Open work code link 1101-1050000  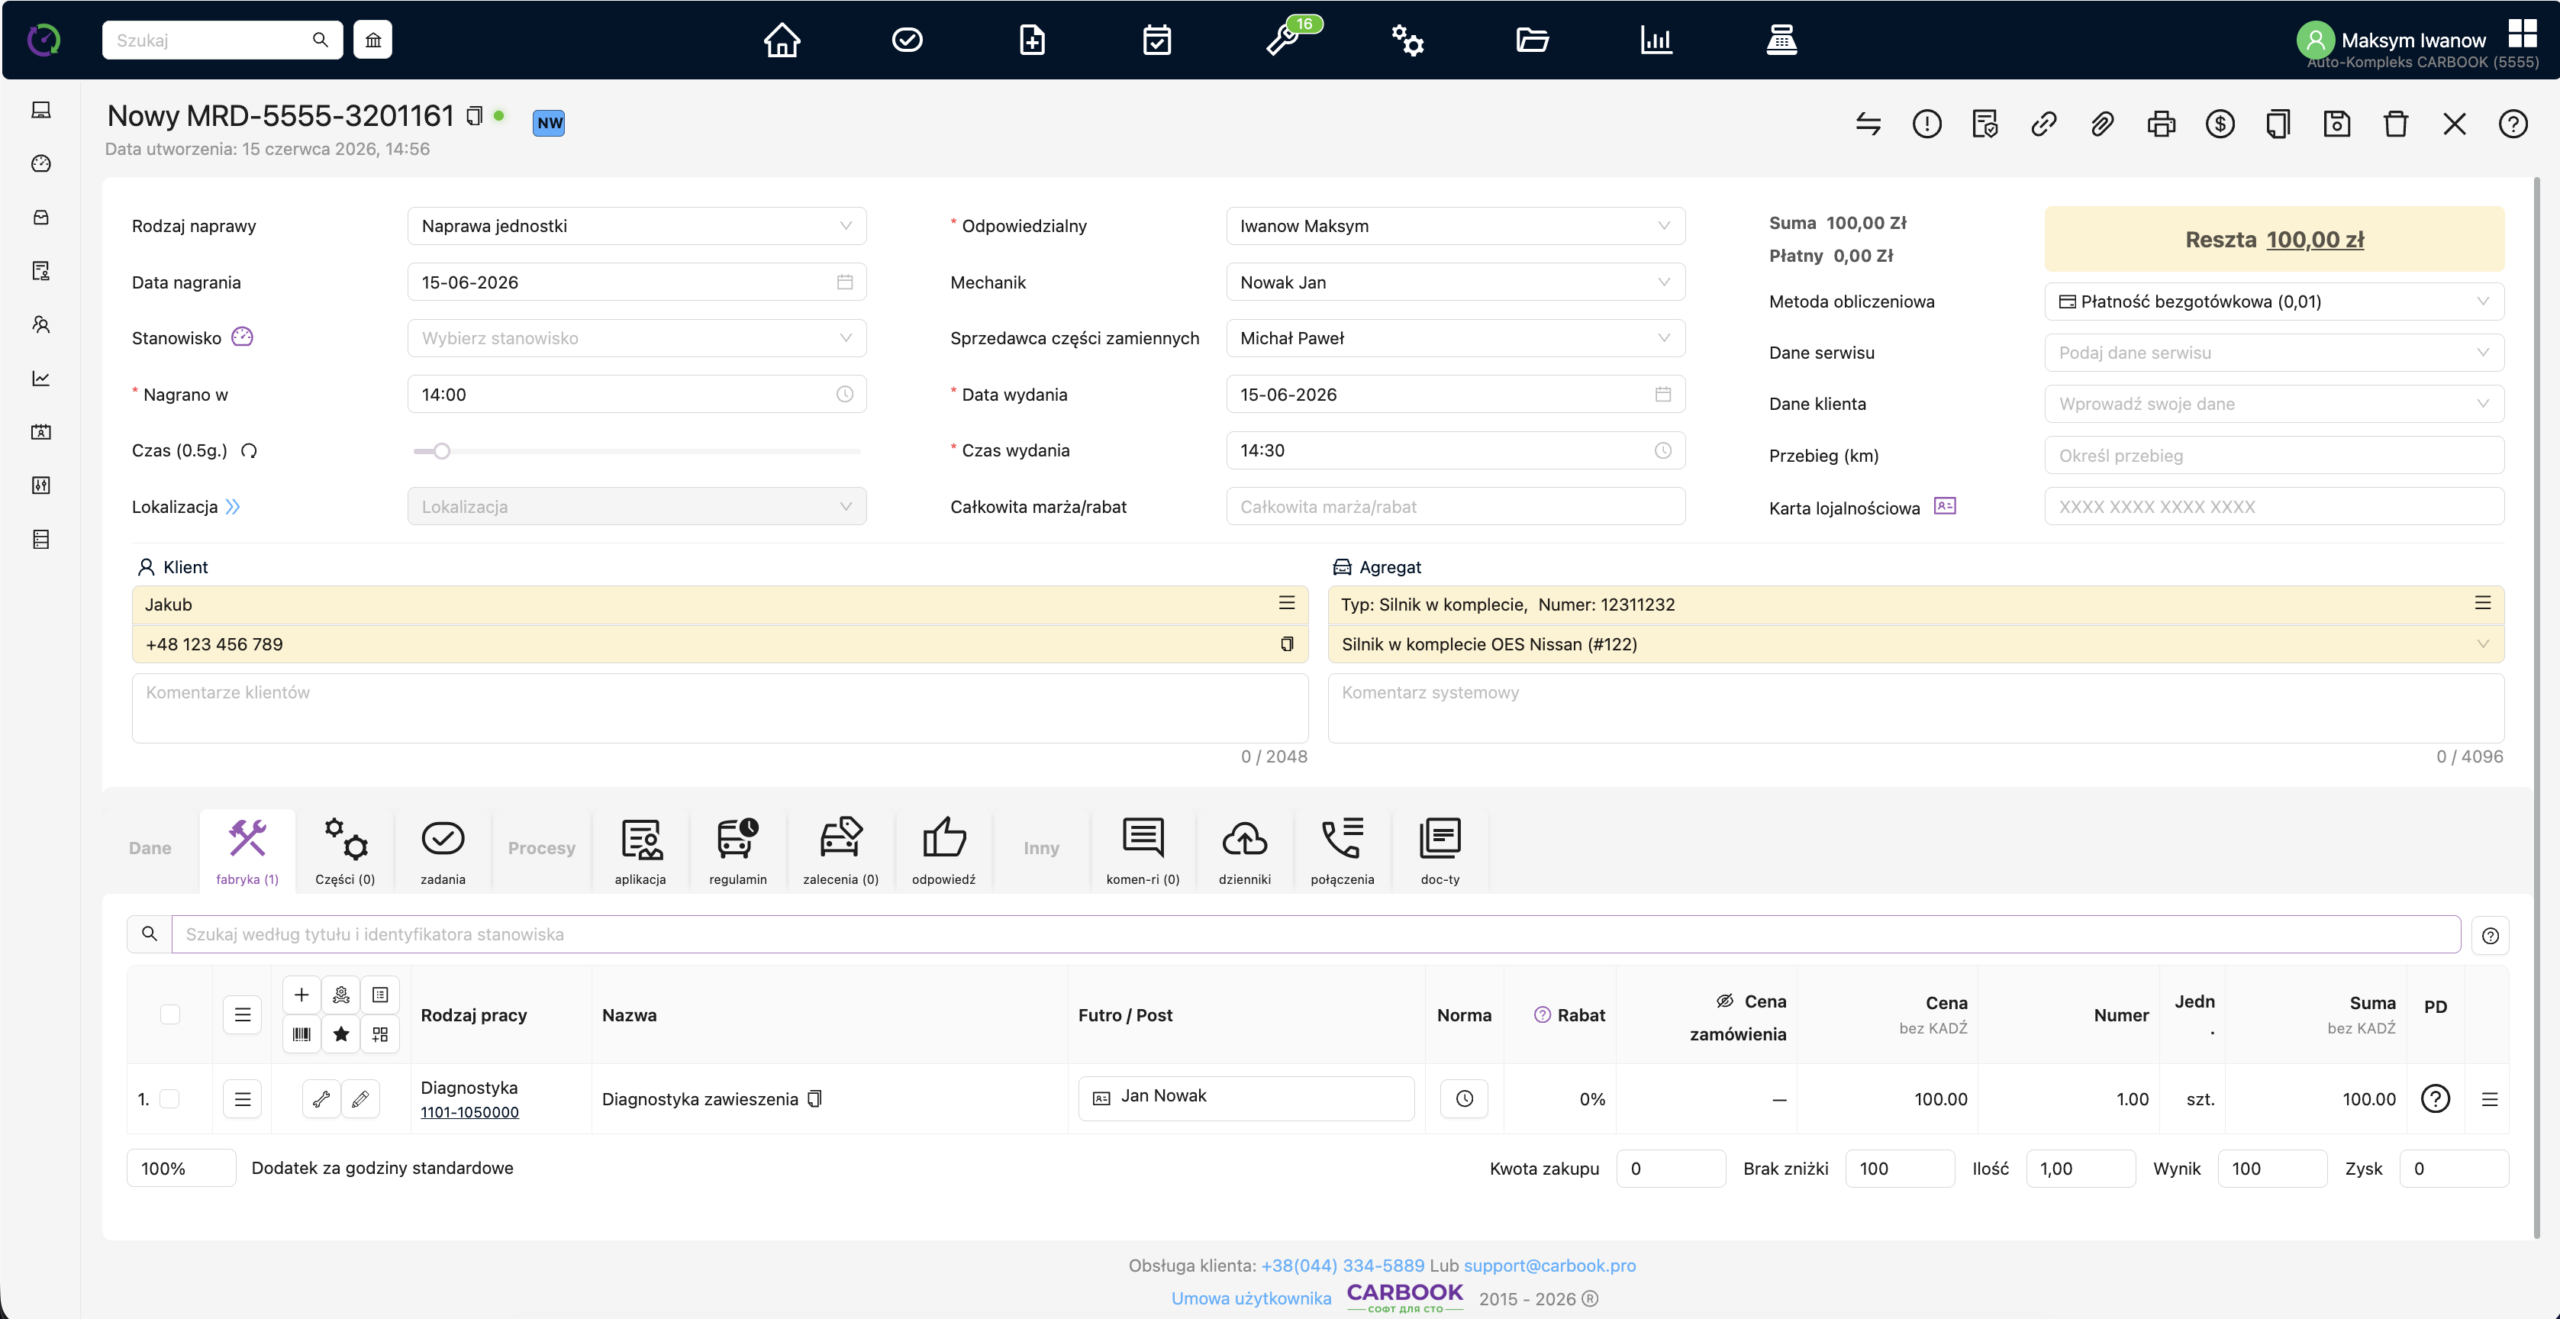click(x=469, y=1112)
